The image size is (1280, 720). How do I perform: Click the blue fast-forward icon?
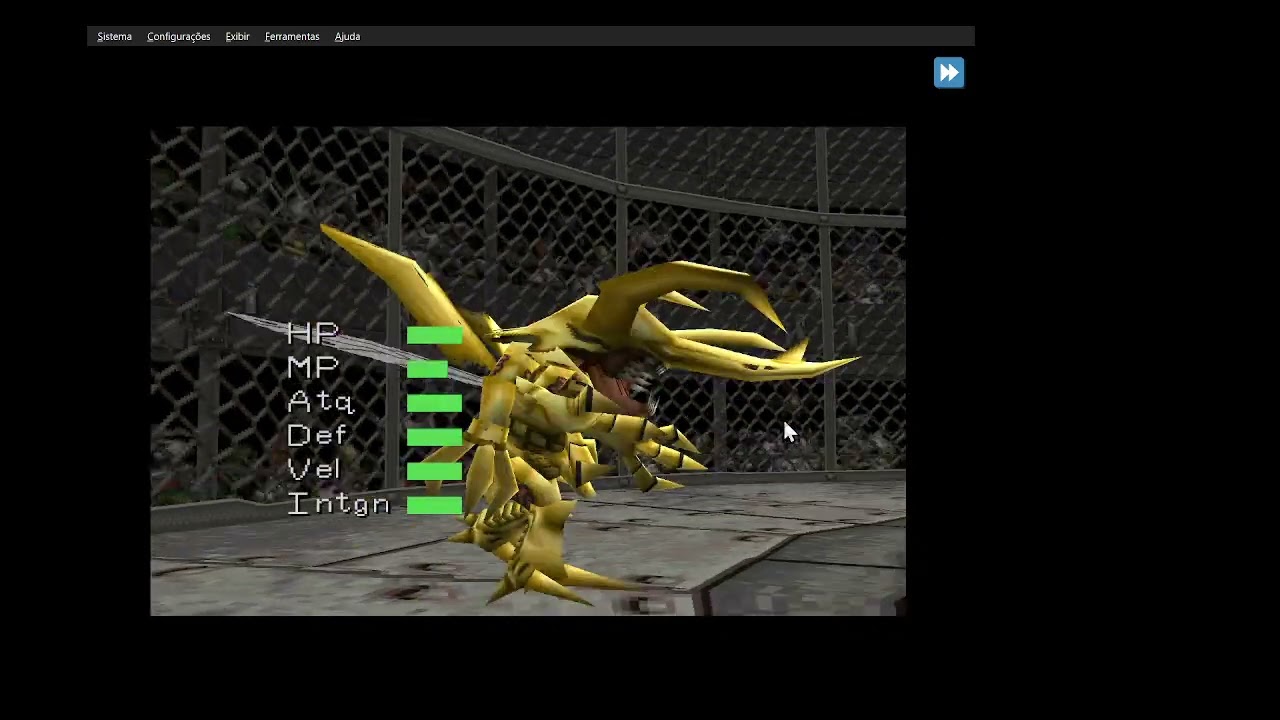pos(949,73)
